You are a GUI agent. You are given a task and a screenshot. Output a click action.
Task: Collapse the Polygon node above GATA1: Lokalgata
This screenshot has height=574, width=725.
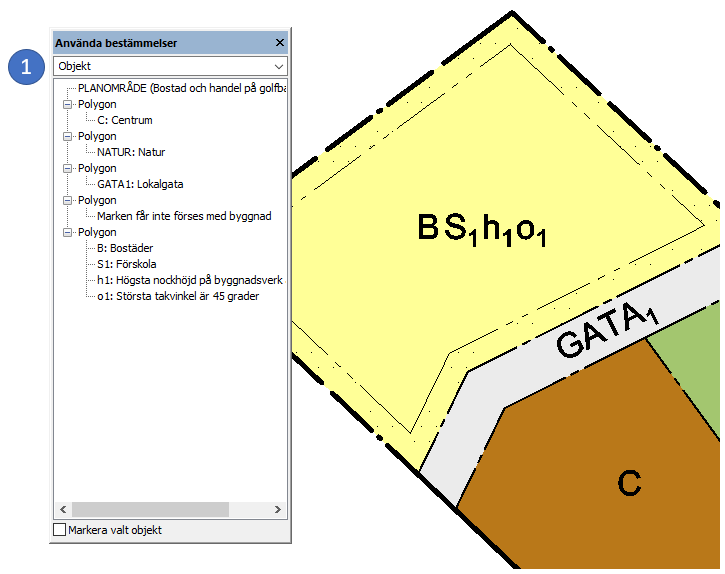pyautogui.click(x=67, y=168)
